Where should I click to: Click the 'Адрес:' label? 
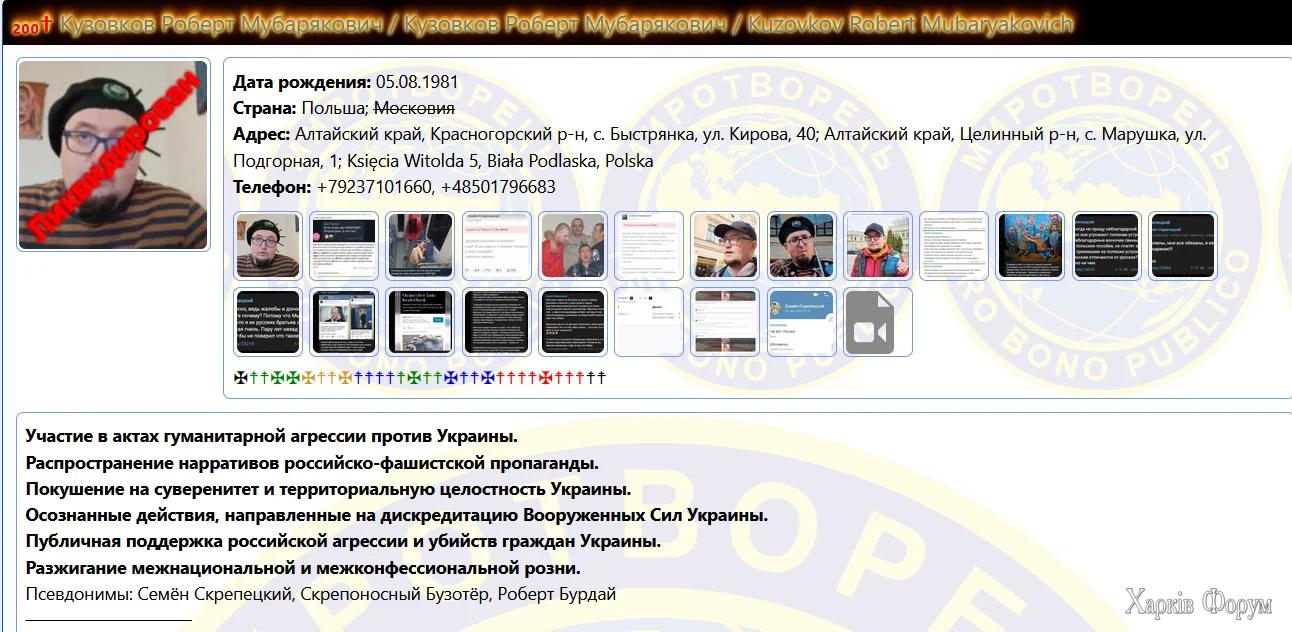pyautogui.click(x=262, y=134)
